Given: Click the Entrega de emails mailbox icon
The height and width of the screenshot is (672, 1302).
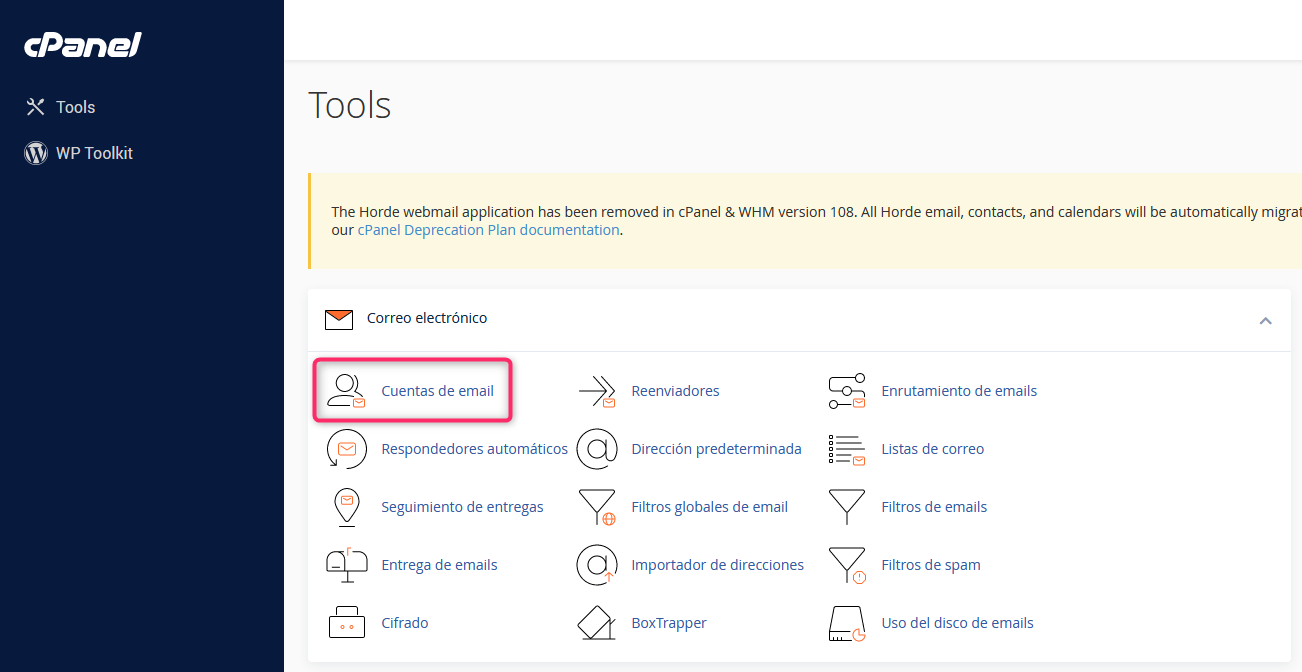Looking at the screenshot, I should 347,565.
